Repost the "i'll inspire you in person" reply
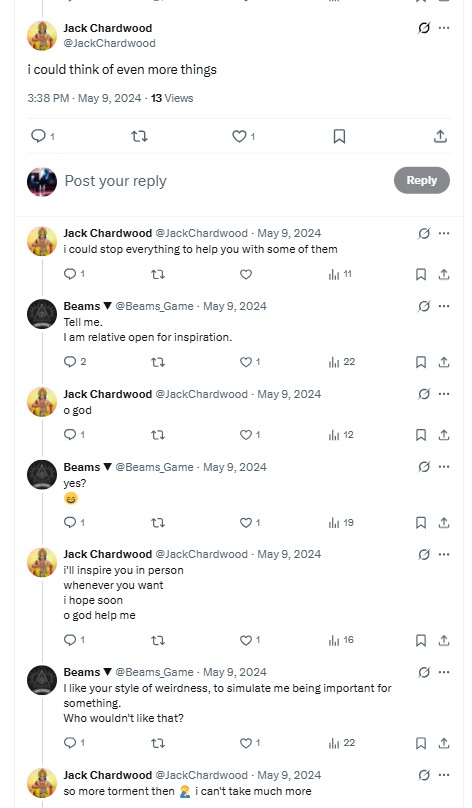This screenshot has width=472, height=808. [158, 640]
